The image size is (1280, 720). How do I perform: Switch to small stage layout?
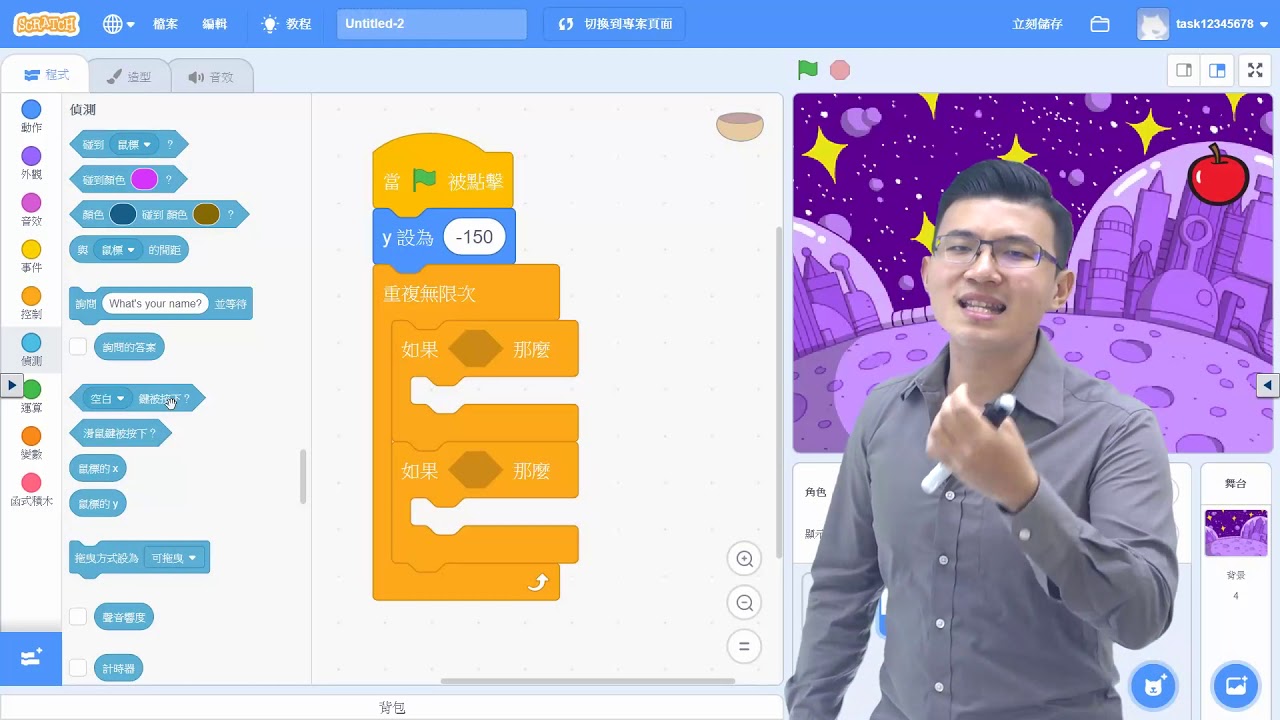coord(1184,70)
